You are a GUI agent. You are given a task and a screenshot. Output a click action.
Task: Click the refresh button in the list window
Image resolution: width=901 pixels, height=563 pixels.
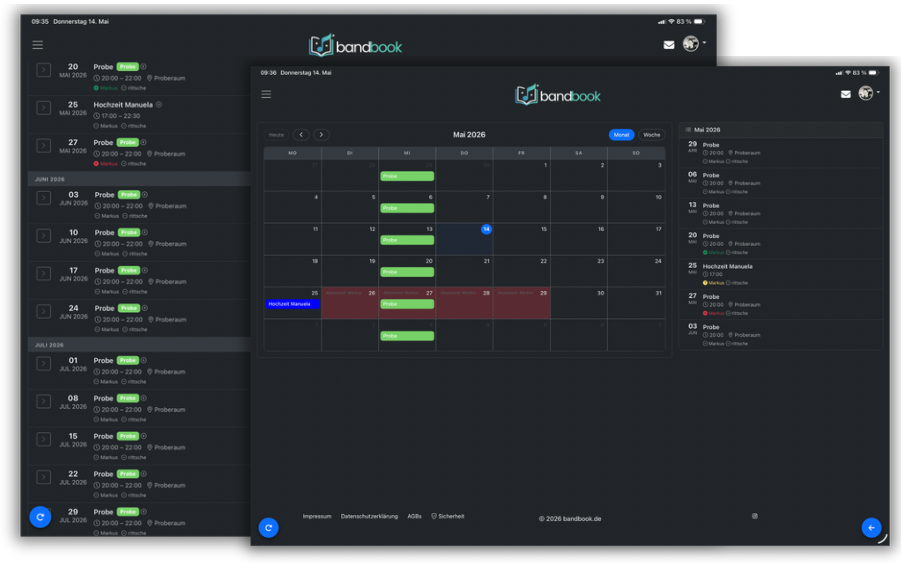[x=40, y=517]
